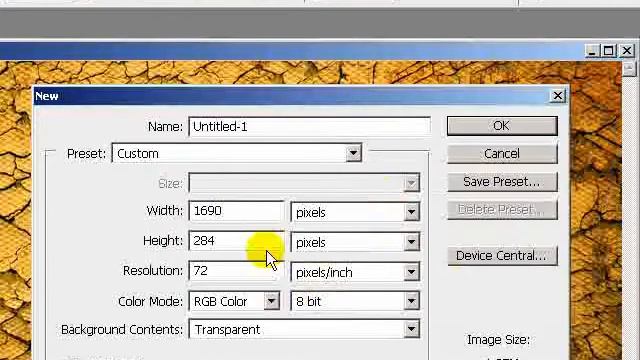This screenshot has height=360, width=640.
Task: Click the document scrollbar up arrow
Action: point(629,68)
